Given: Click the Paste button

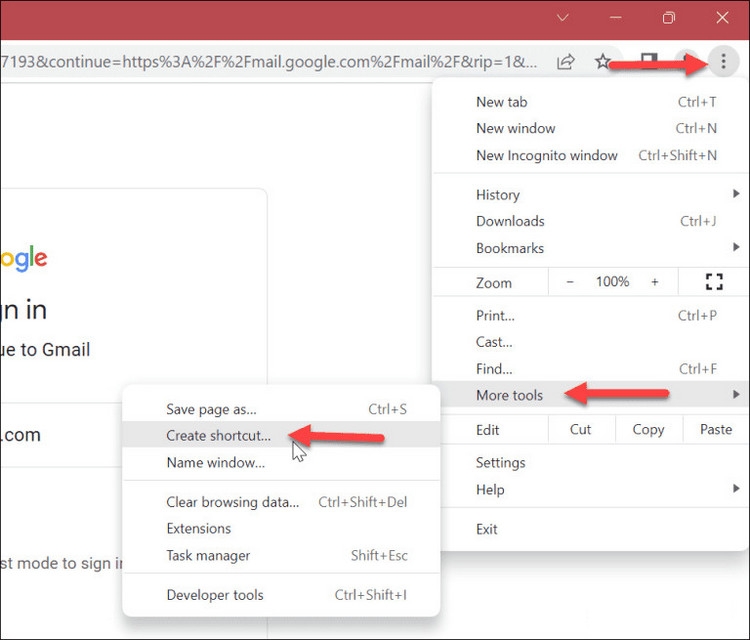Looking at the screenshot, I should pos(716,430).
